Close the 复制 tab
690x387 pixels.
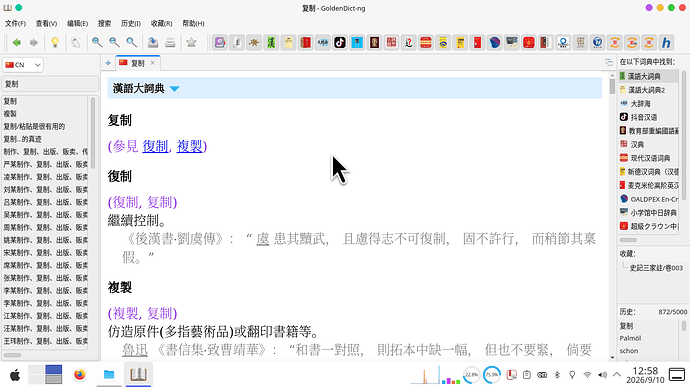[153, 63]
